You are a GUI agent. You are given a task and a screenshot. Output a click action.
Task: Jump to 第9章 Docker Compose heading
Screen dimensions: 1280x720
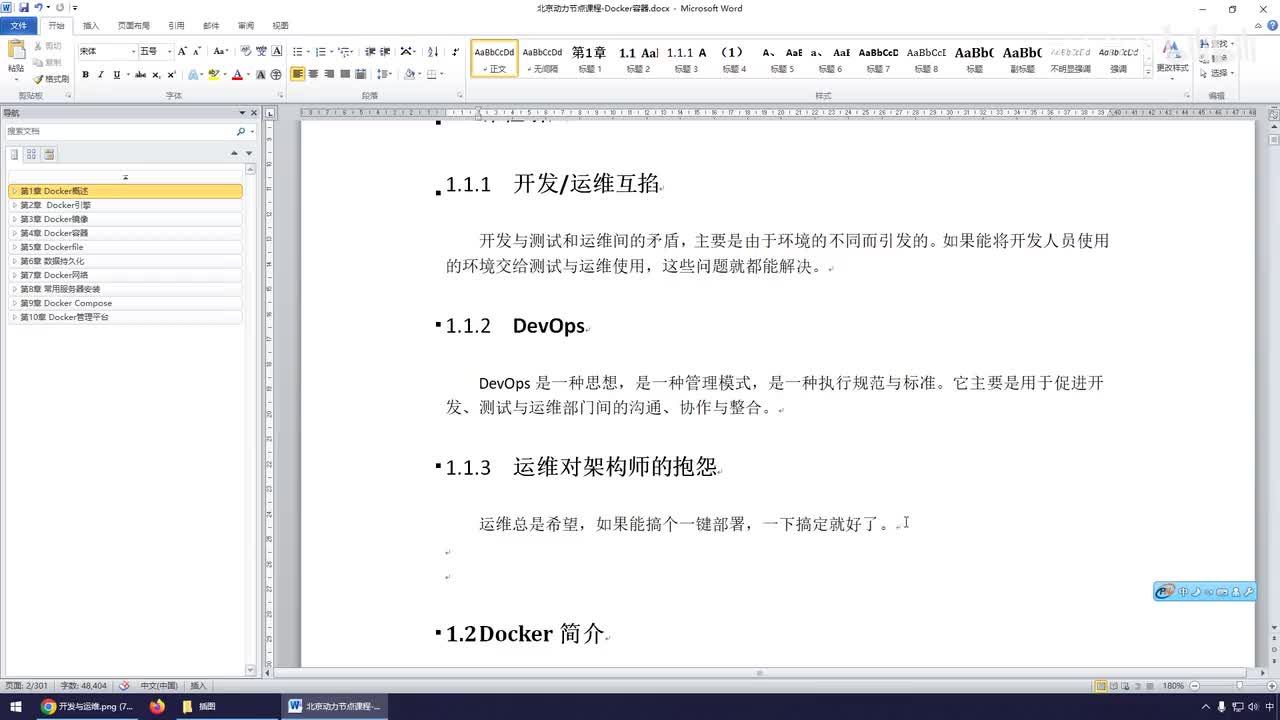(125, 303)
